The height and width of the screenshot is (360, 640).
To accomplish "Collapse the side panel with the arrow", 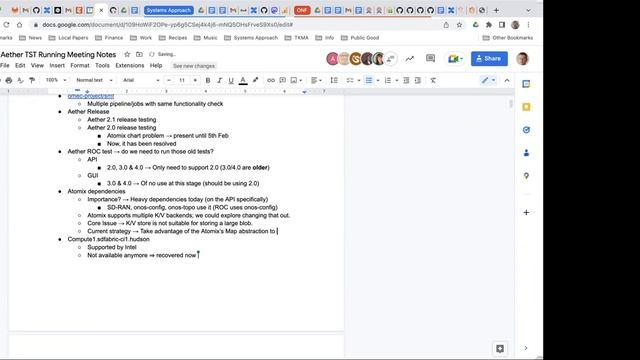I will pos(526,348).
